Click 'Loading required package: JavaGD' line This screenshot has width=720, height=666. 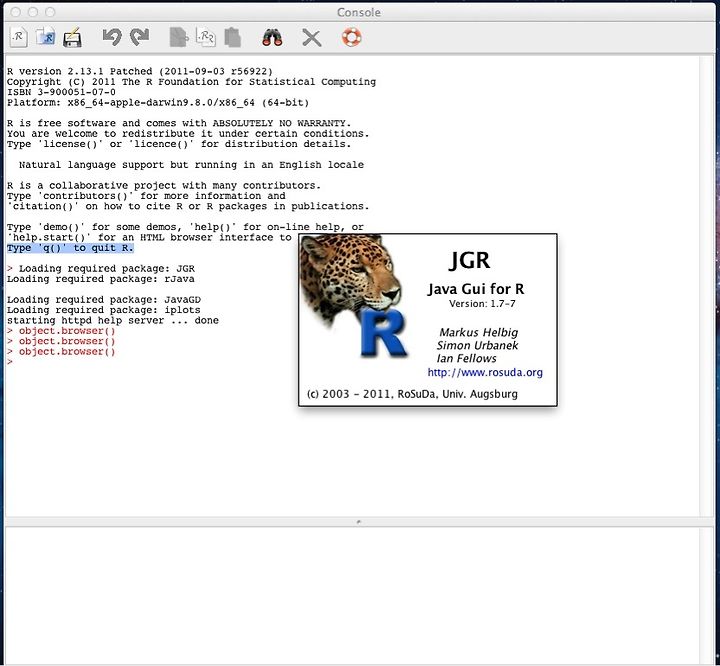pyautogui.click(x=104, y=299)
